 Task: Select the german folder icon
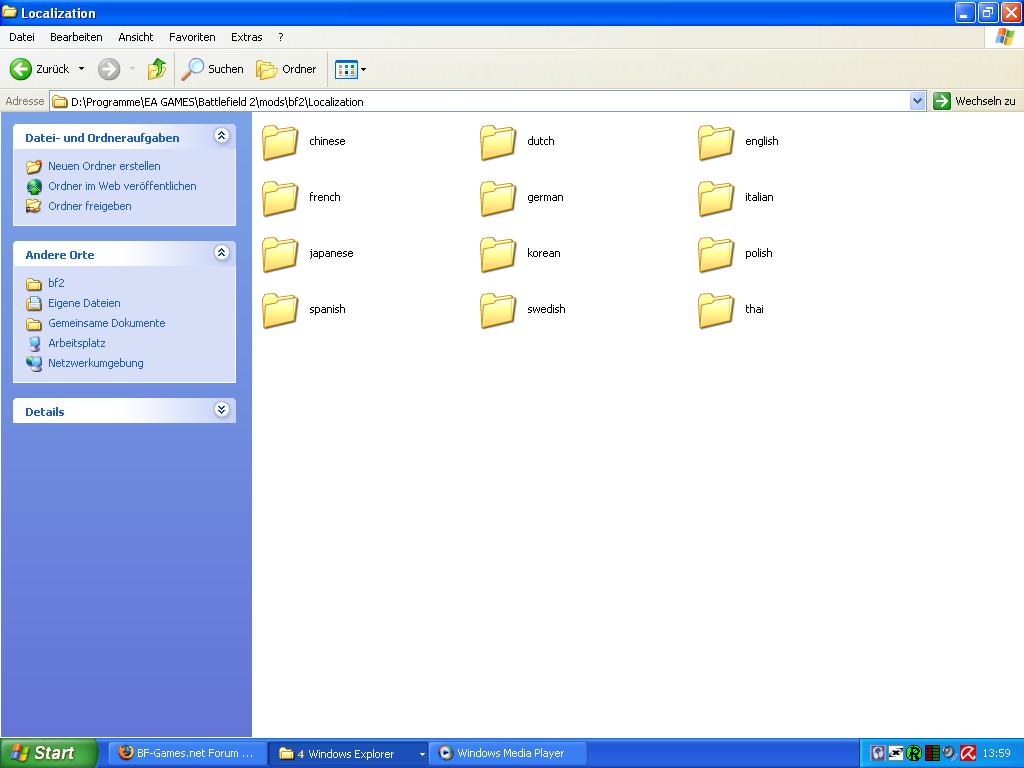pyautogui.click(x=498, y=198)
